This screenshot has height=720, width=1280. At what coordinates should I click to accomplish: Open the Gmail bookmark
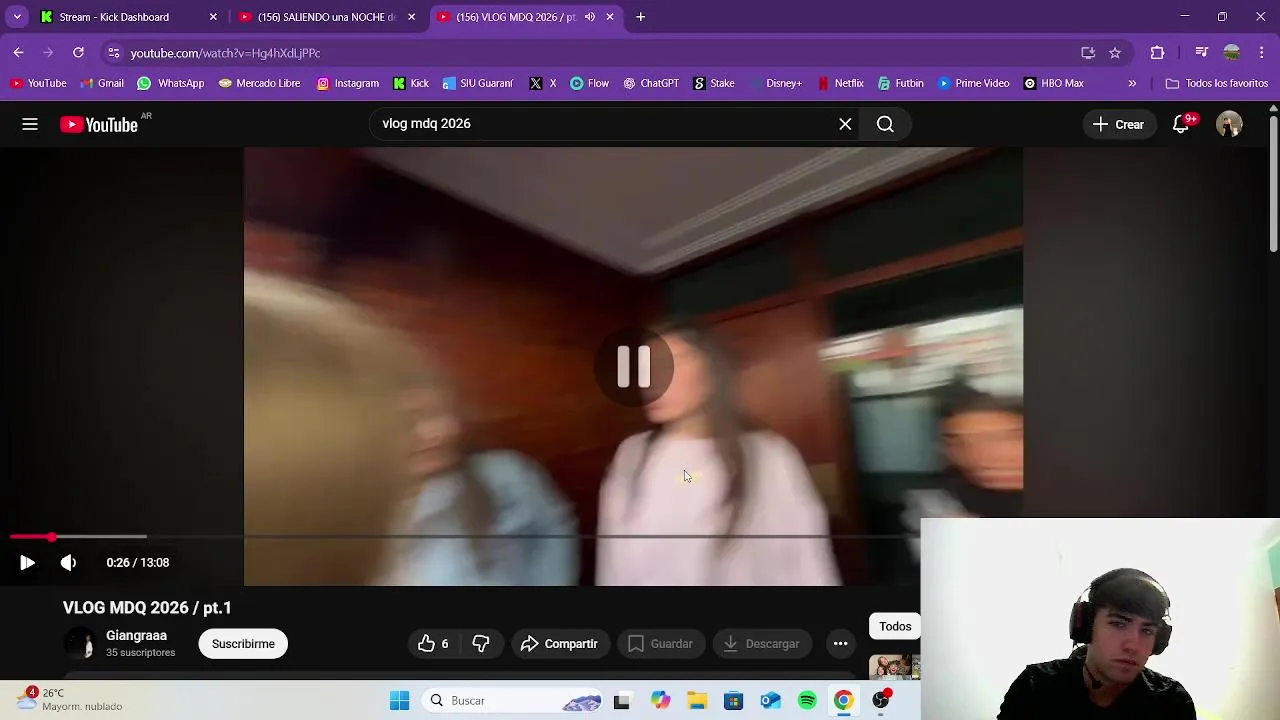click(102, 83)
